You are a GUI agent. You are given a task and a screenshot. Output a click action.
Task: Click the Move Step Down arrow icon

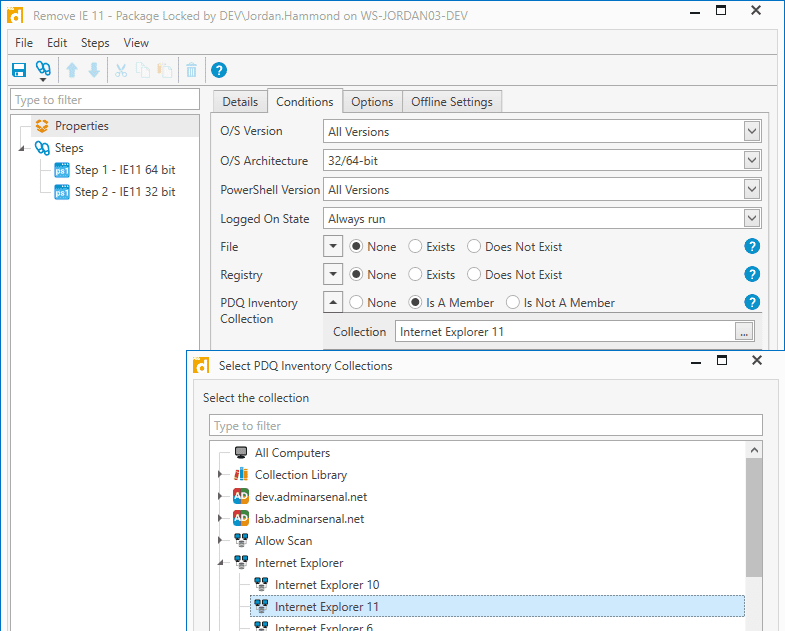click(94, 70)
